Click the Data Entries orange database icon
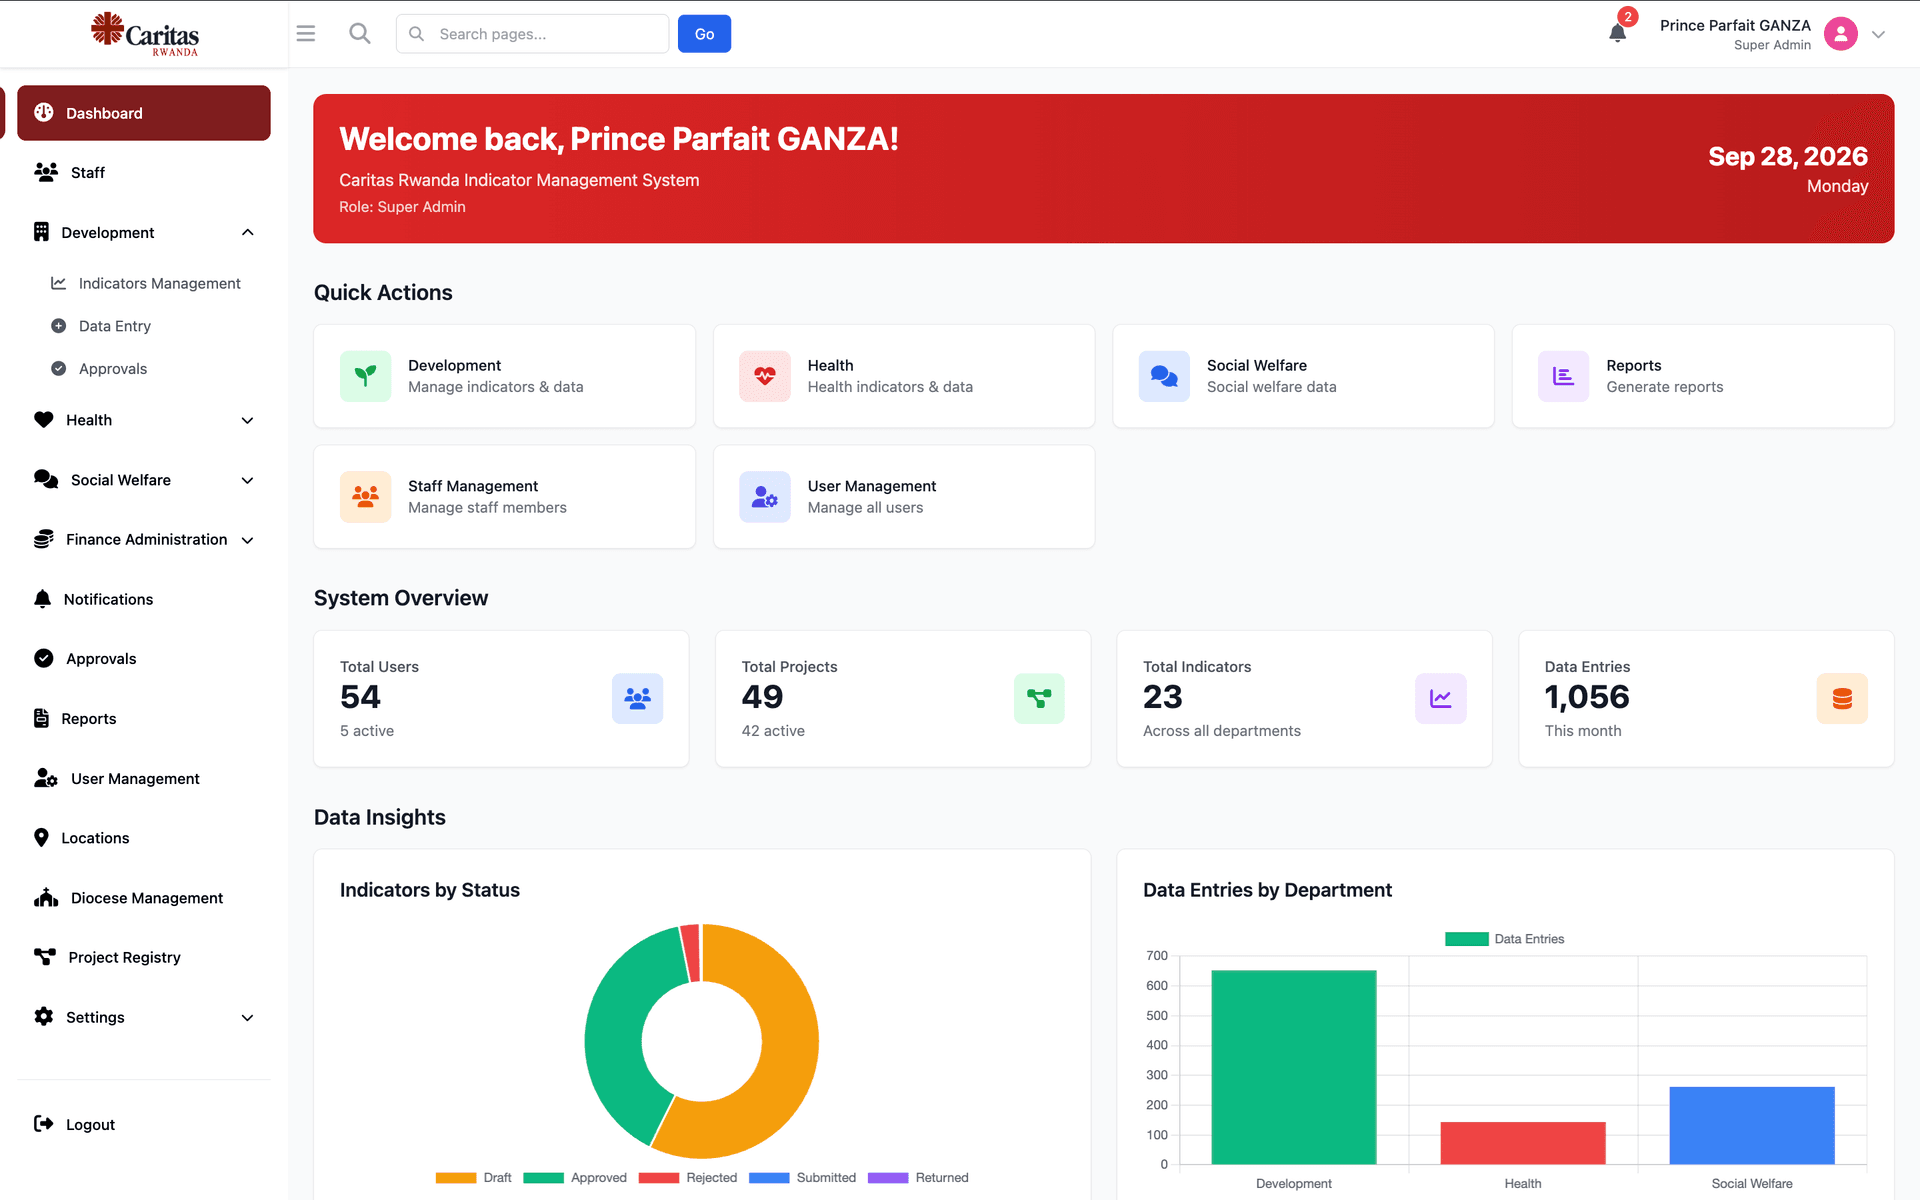The width and height of the screenshot is (1920, 1200). 1842,698
